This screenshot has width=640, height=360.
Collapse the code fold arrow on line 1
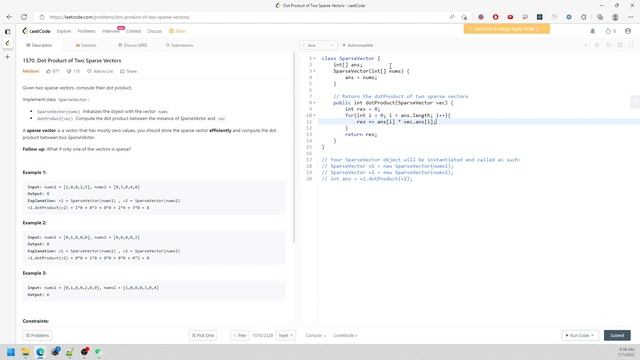coord(315,58)
